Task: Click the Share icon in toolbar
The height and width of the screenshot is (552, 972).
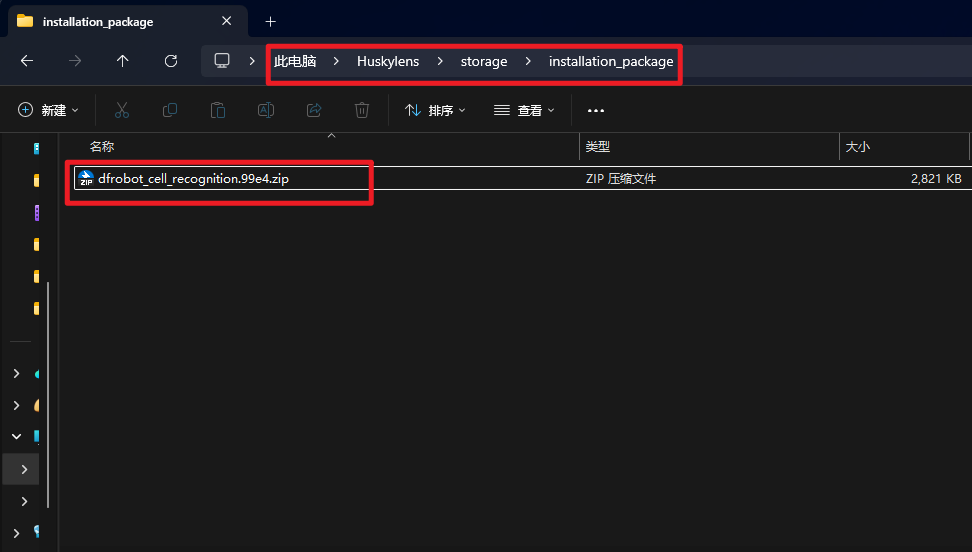Action: click(314, 110)
